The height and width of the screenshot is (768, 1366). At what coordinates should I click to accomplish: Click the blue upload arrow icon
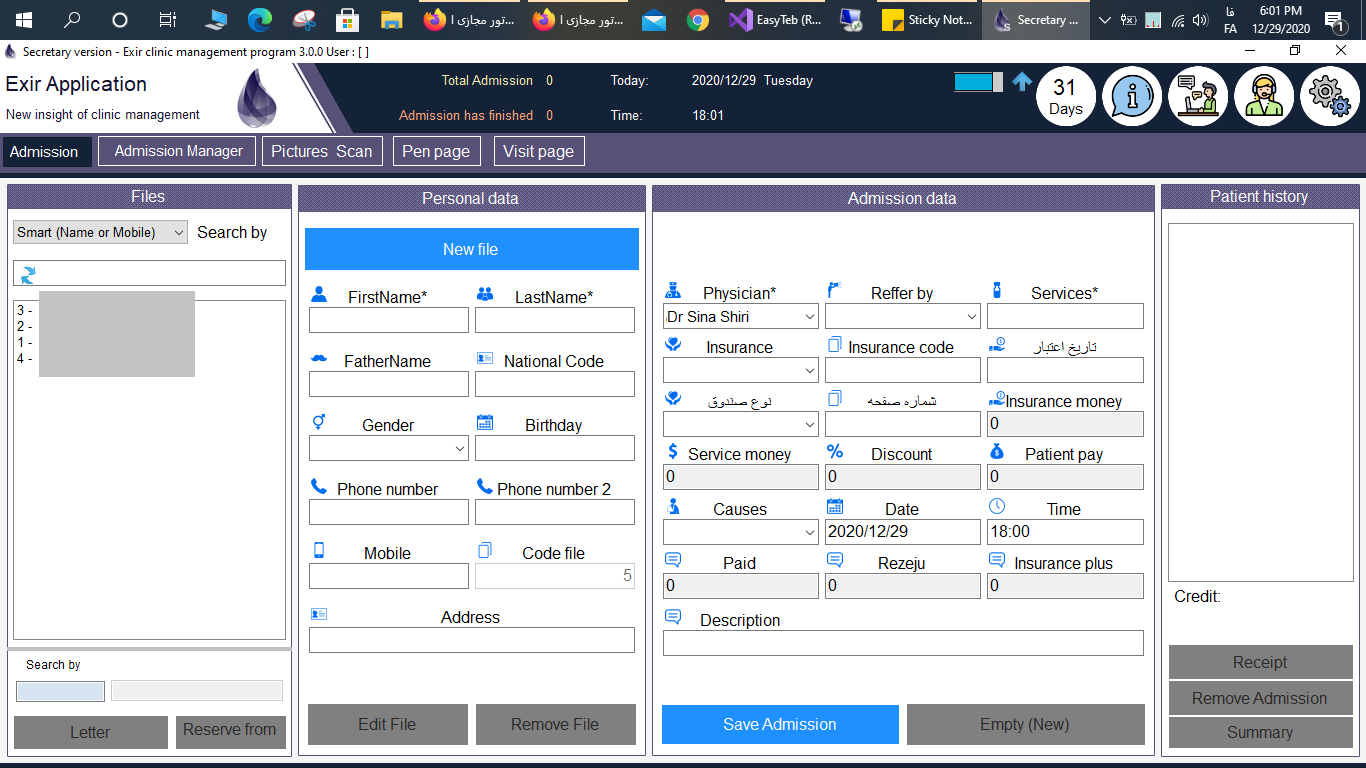[x=1022, y=82]
